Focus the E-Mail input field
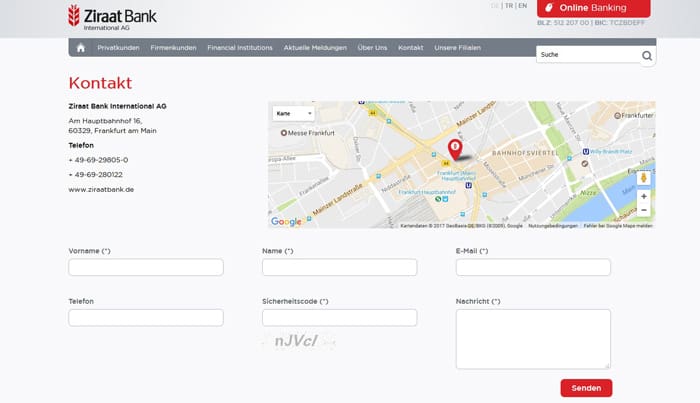The image size is (700, 403). coord(533,267)
